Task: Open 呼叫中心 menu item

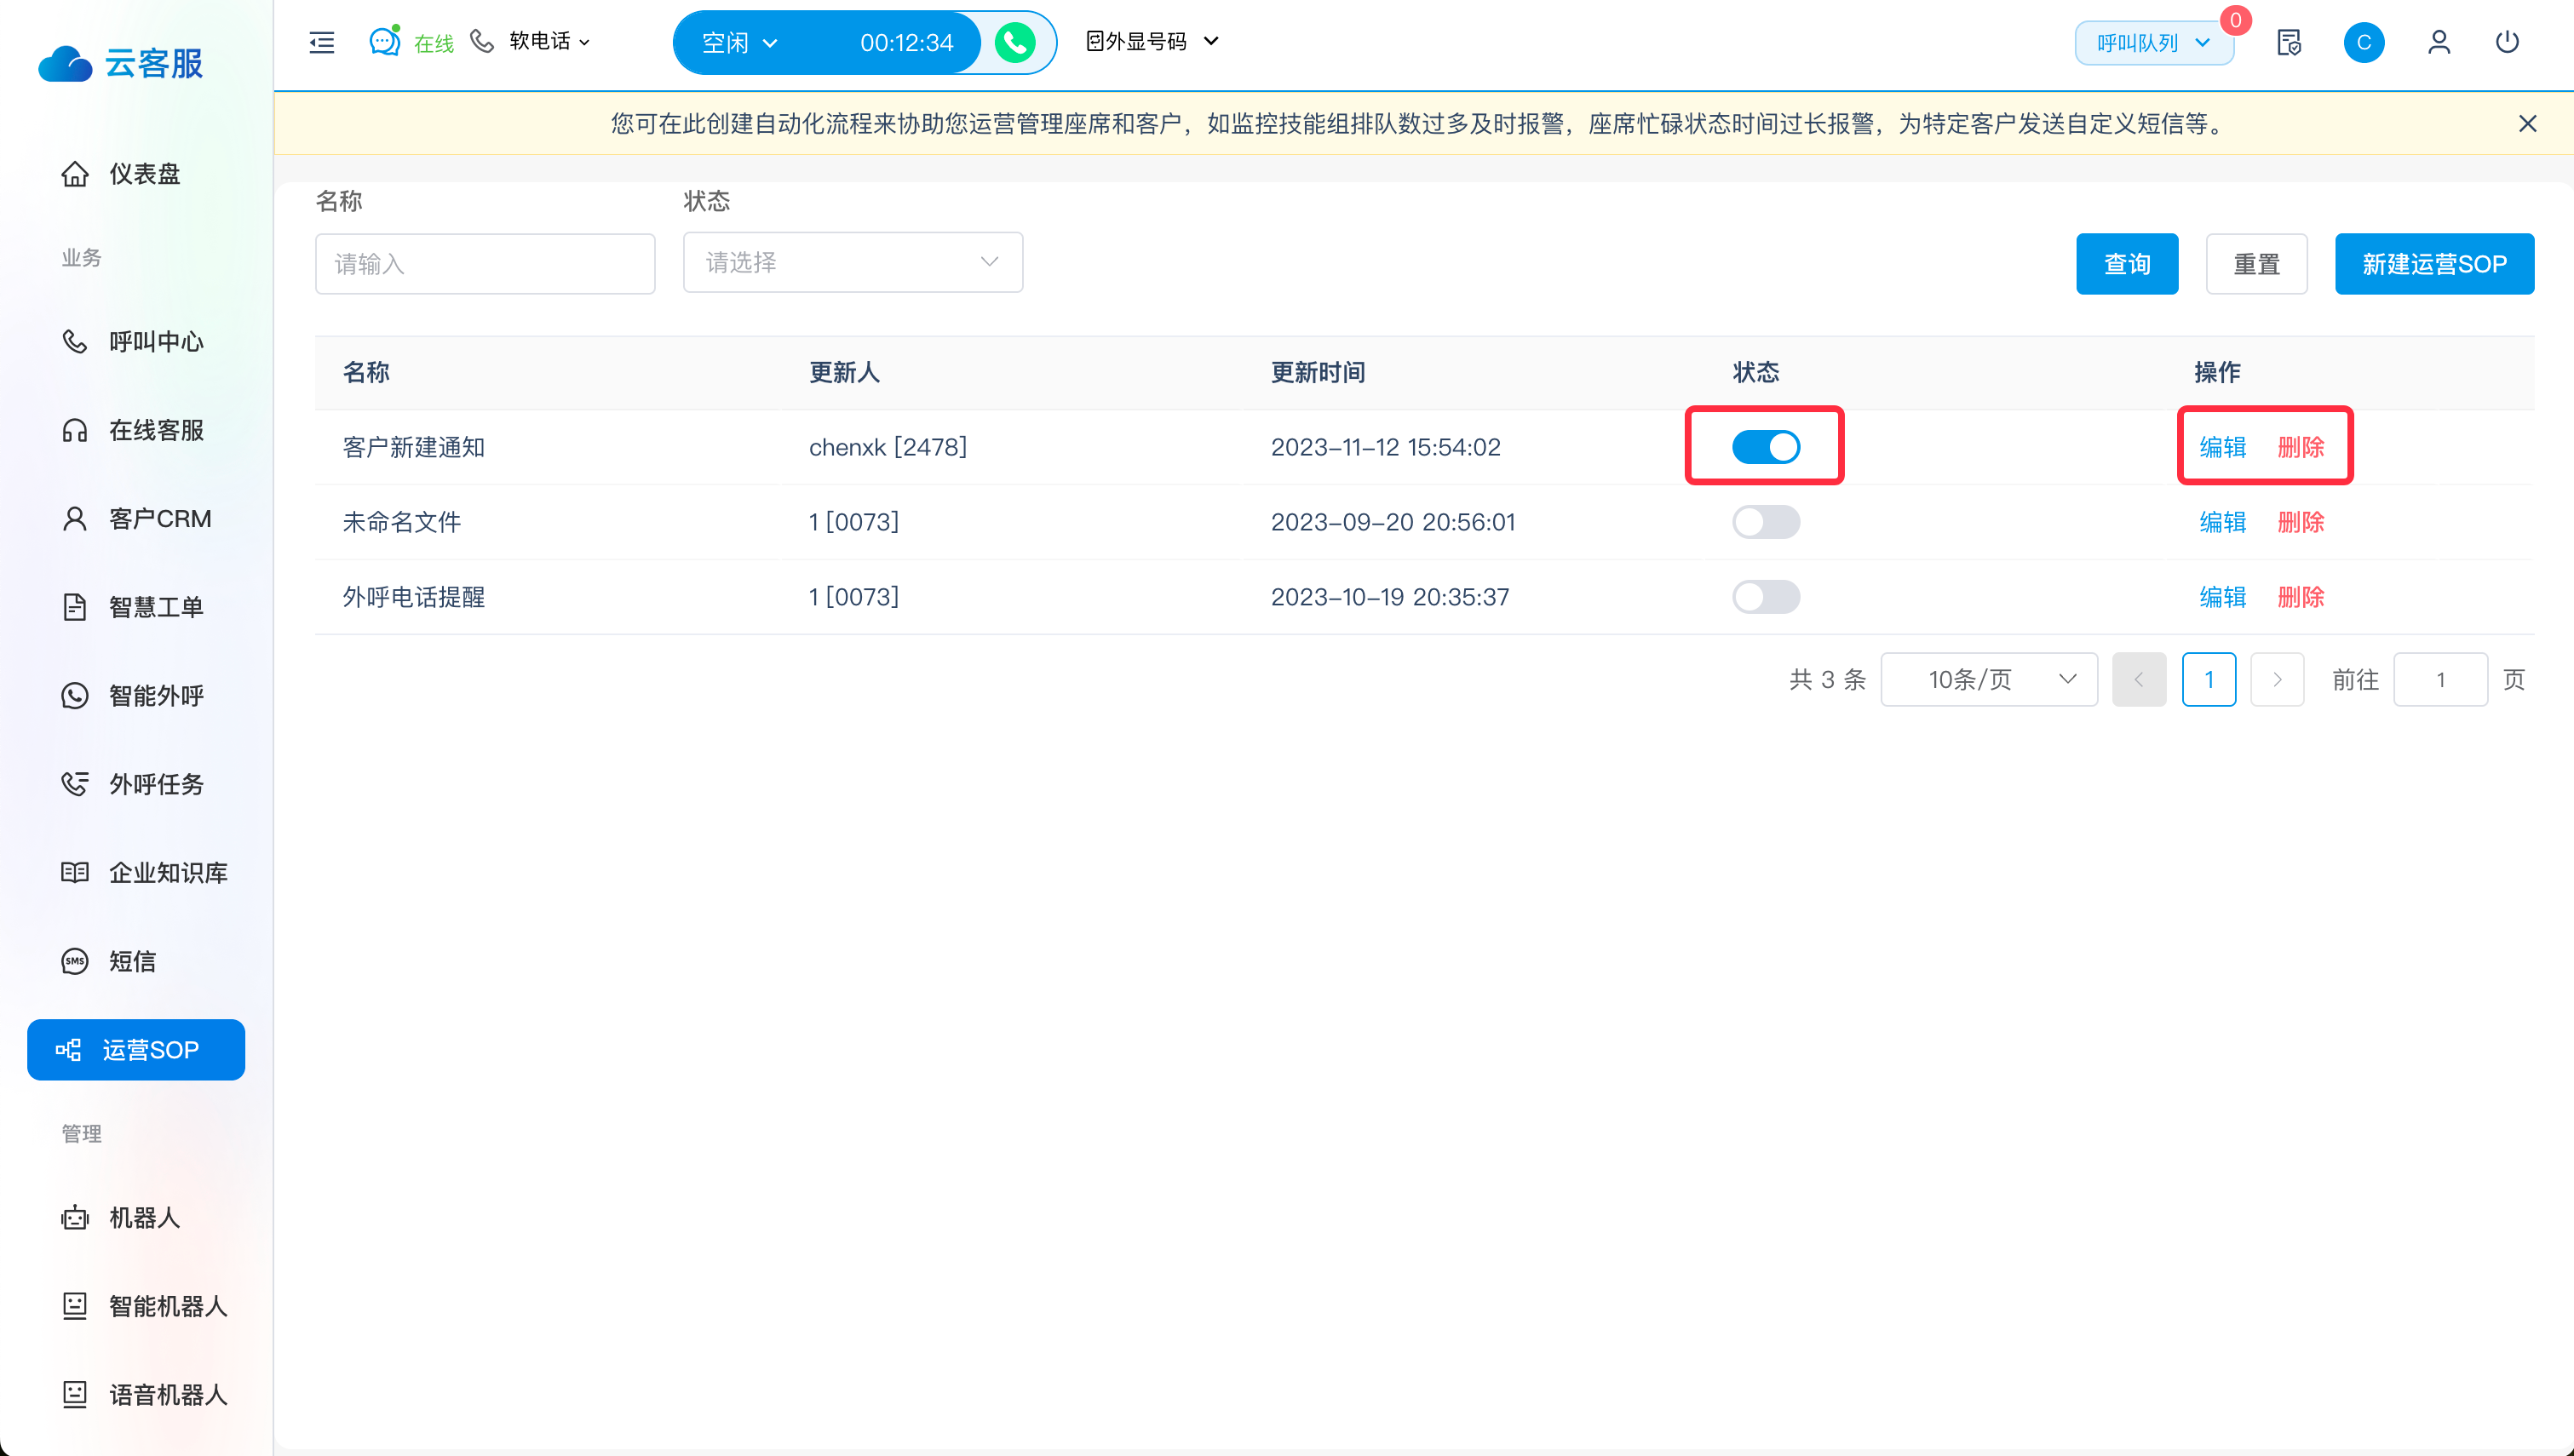Action: pyautogui.click(x=136, y=342)
